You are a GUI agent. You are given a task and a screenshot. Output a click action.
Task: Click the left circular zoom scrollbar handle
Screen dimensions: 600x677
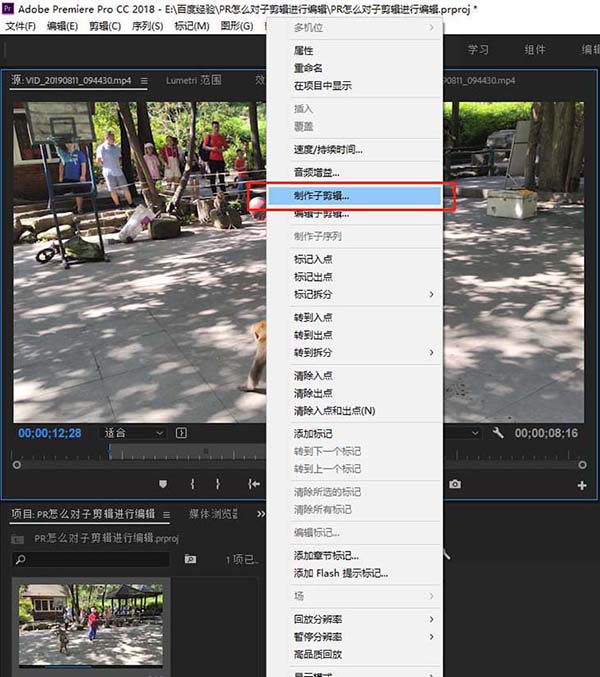pos(16,465)
